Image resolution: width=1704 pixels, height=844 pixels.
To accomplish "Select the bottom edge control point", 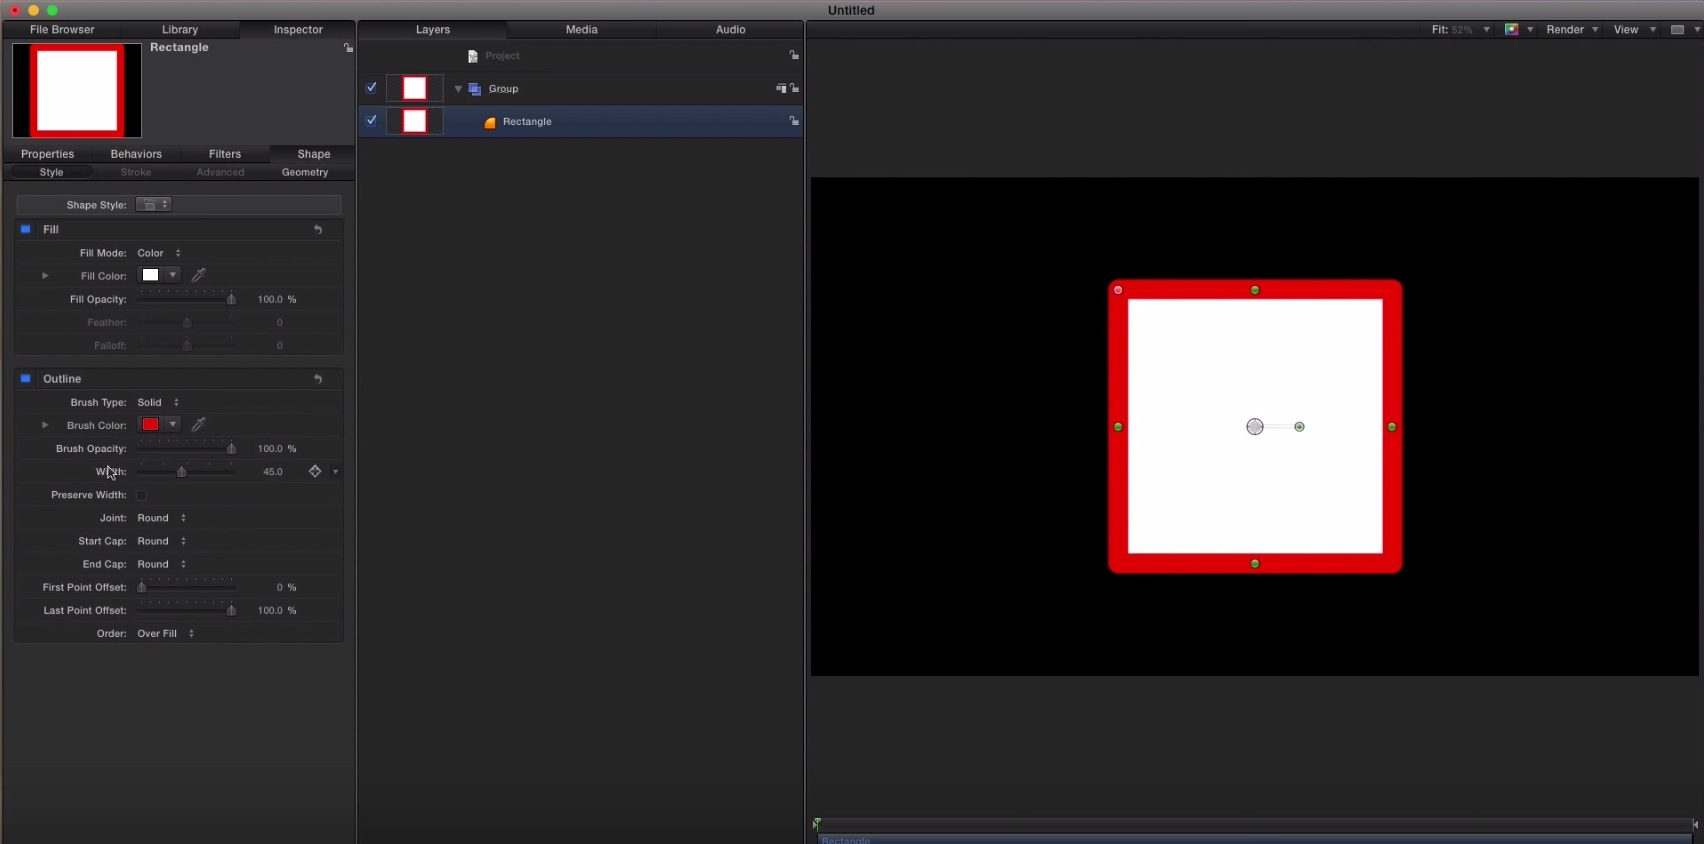I will pos(1255,564).
